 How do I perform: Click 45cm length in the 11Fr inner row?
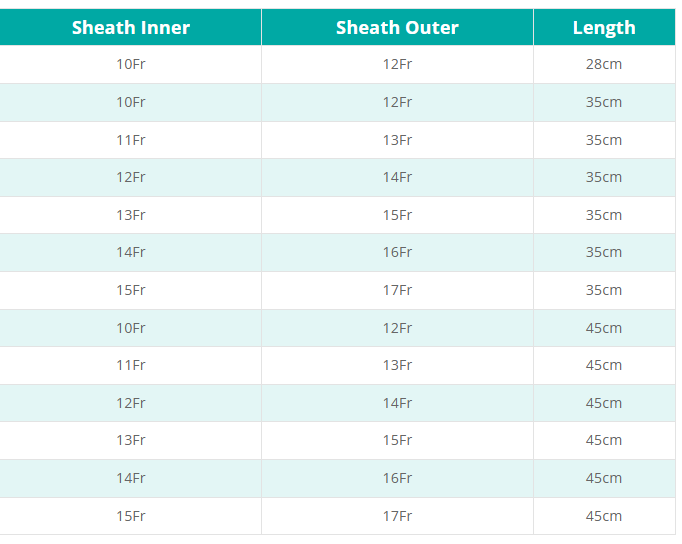604,365
